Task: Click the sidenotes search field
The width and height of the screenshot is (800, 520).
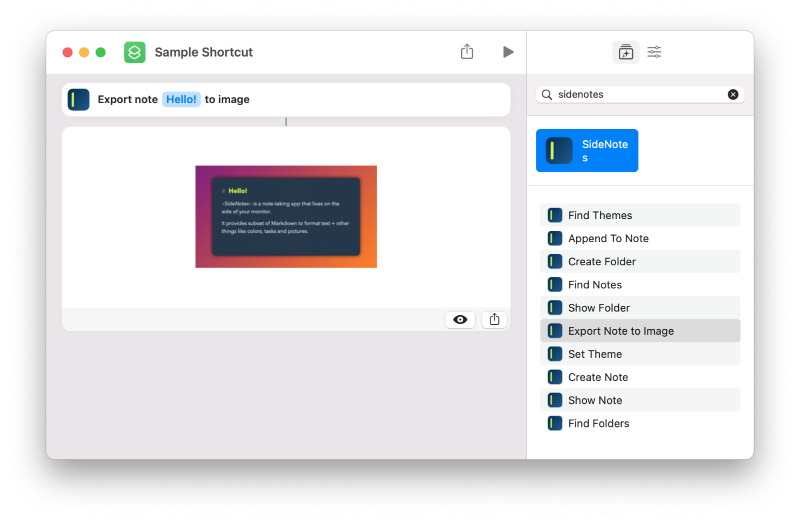Action: coord(640,94)
